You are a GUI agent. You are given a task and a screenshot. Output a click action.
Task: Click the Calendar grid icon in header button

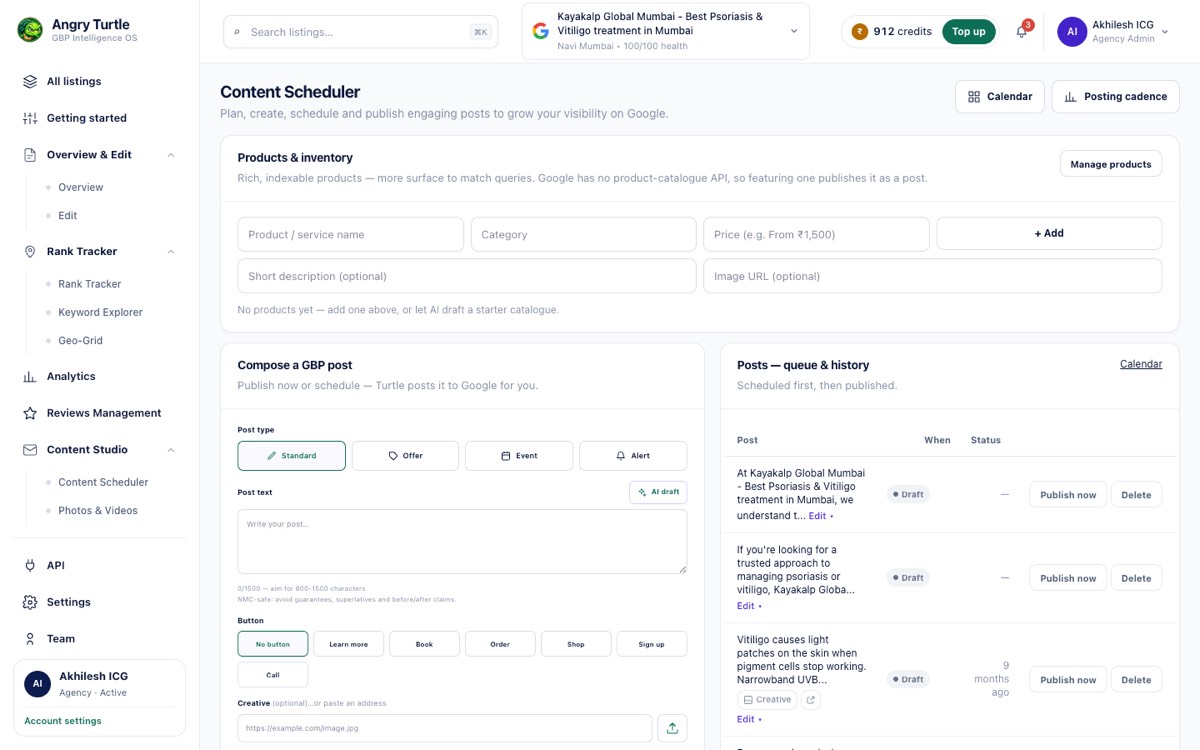tap(974, 97)
